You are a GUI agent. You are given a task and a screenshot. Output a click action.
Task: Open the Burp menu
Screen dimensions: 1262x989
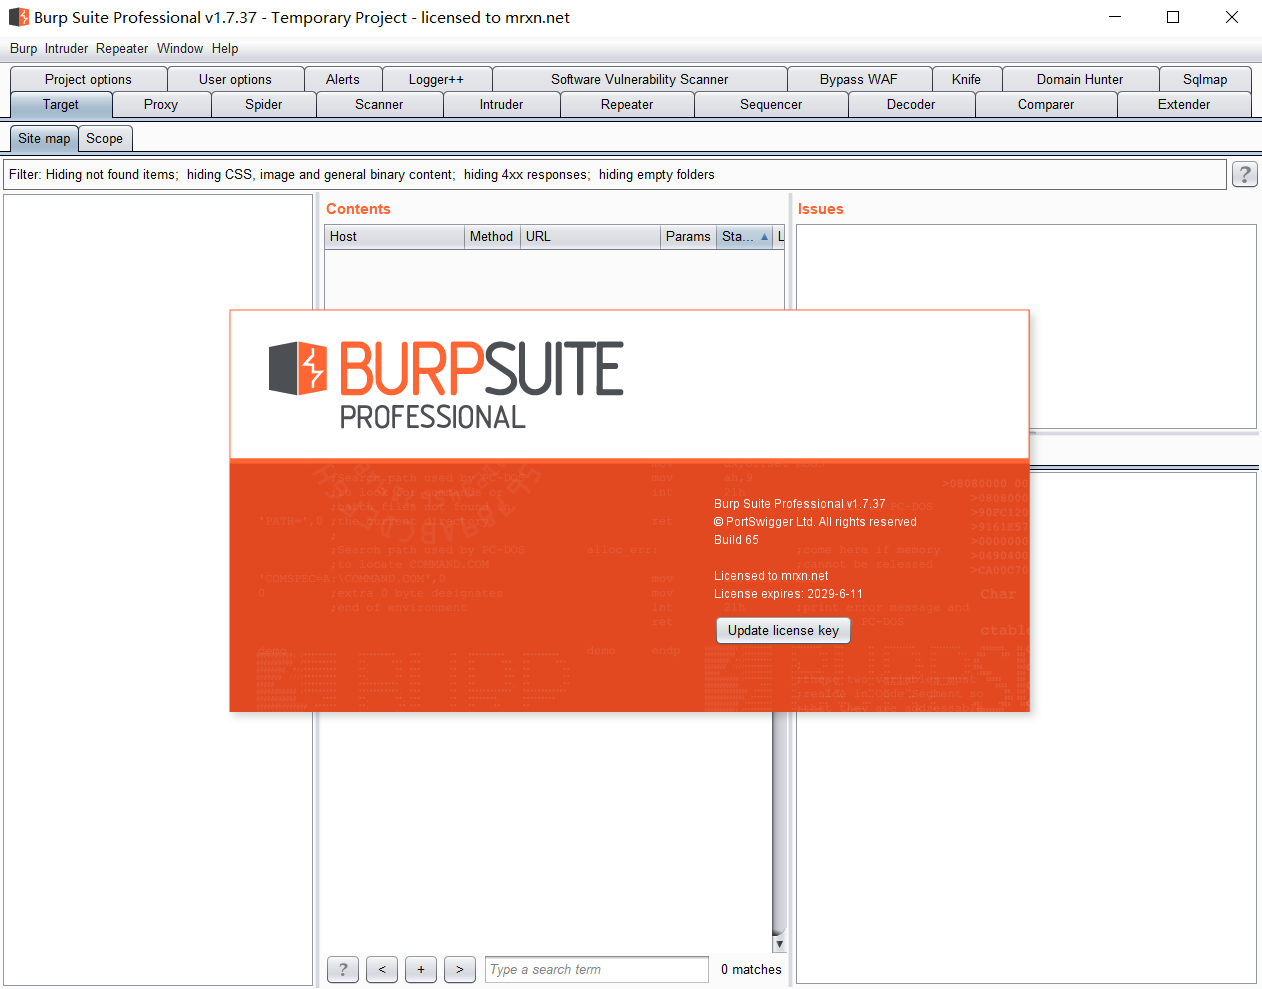click(x=23, y=49)
